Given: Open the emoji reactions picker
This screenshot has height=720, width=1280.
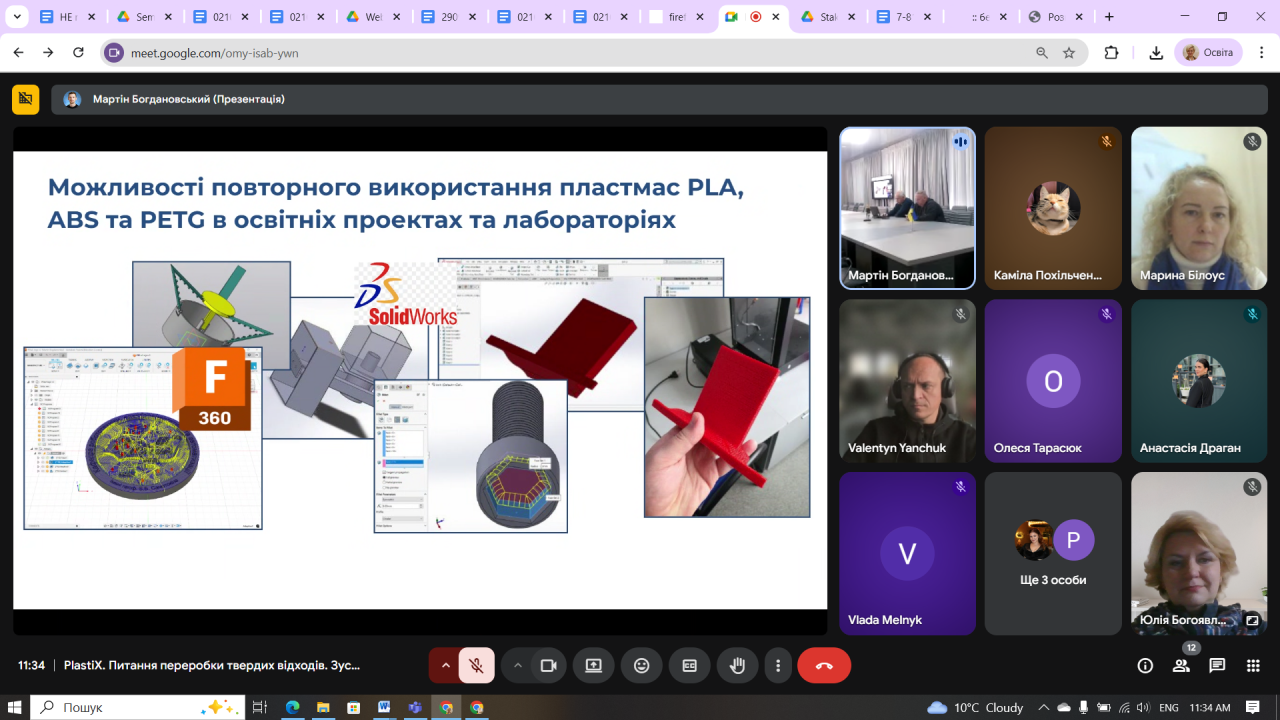Looking at the screenshot, I should (x=641, y=666).
